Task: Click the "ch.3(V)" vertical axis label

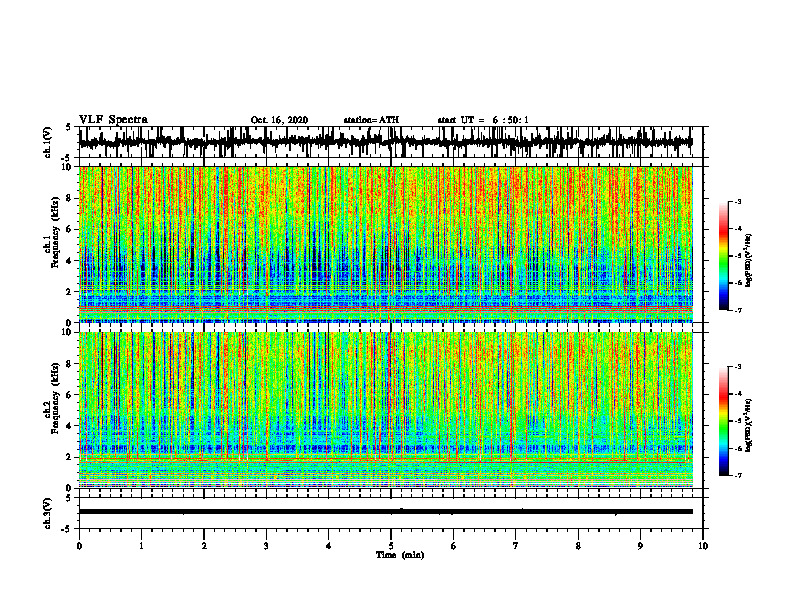Action: tap(48, 513)
